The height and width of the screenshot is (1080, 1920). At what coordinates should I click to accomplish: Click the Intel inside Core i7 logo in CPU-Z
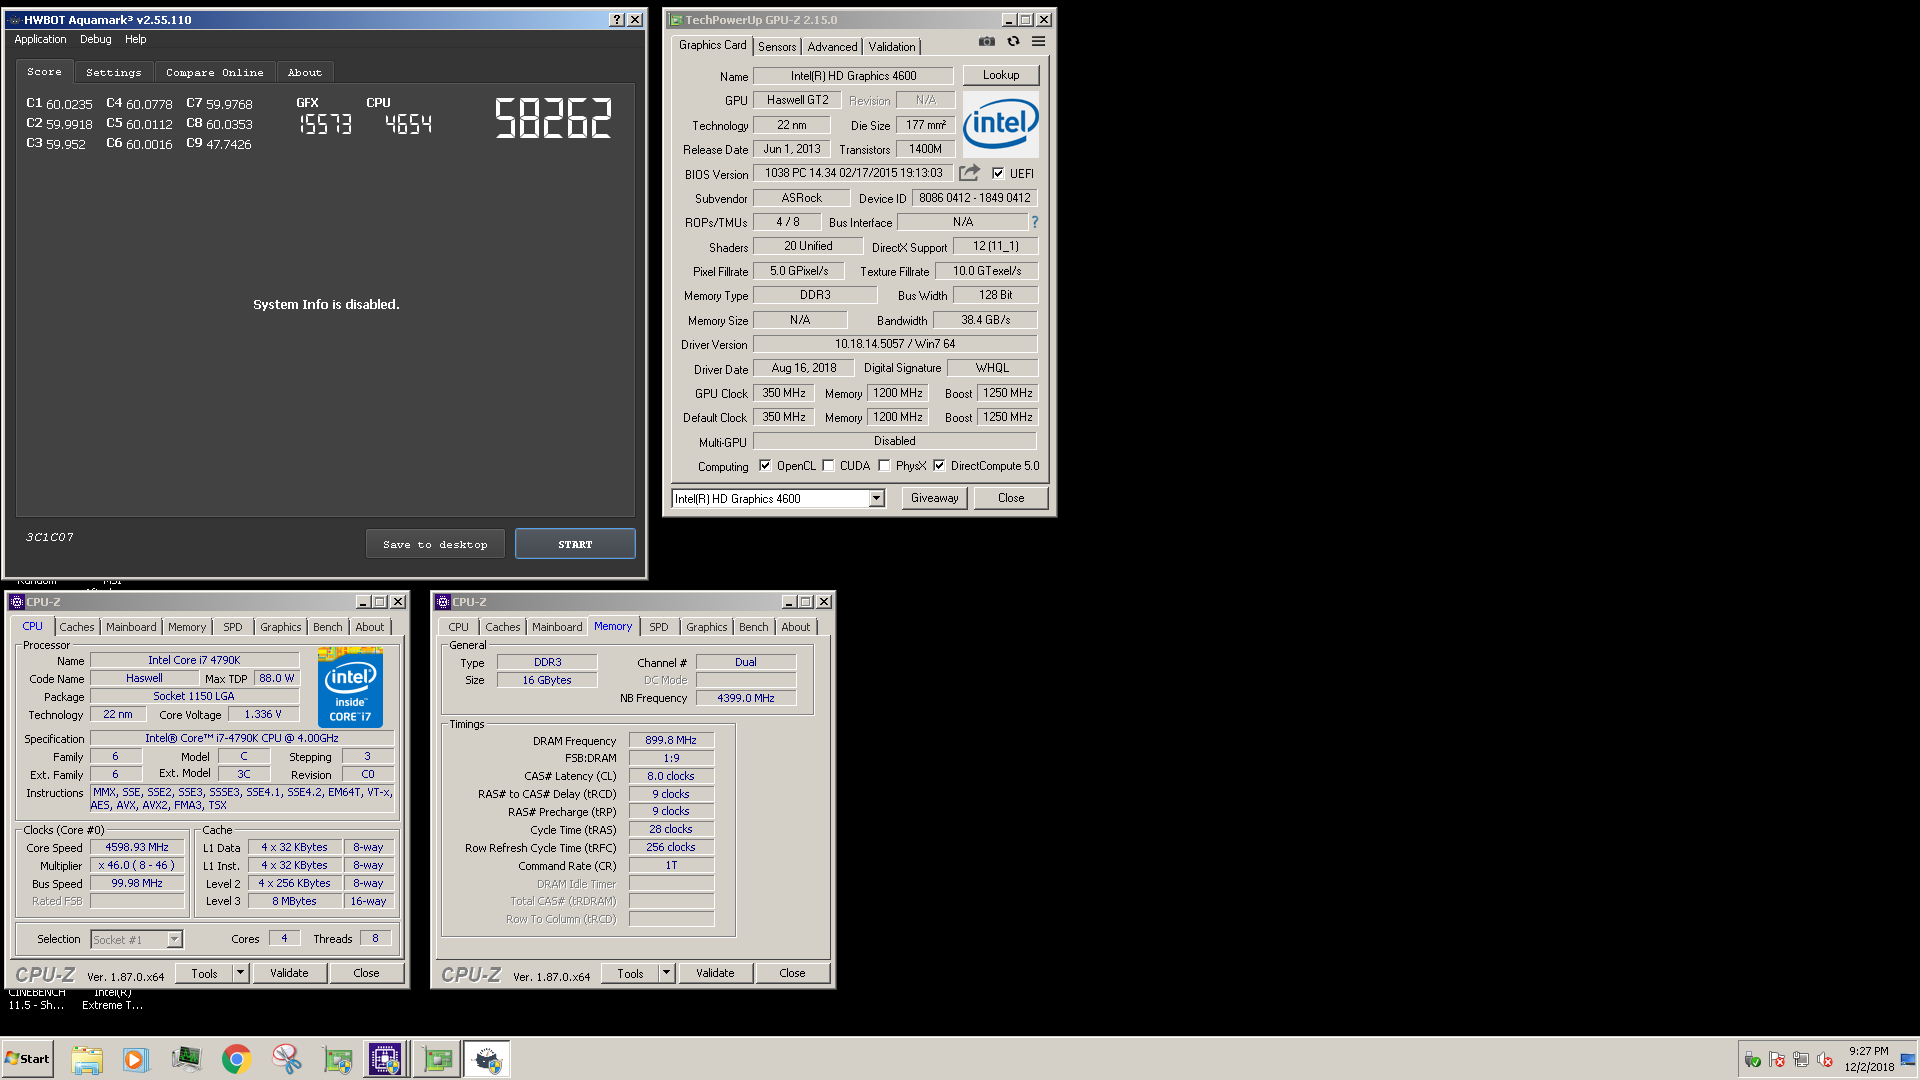pos(350,687)
